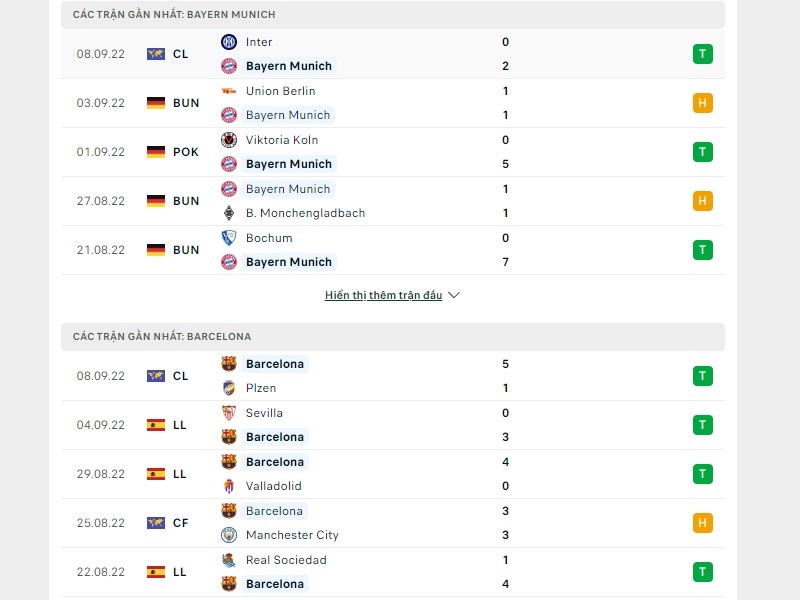800x600 pixels.
Task: Click the B. Monchengladbach club crest
Action: coord(229,213)
